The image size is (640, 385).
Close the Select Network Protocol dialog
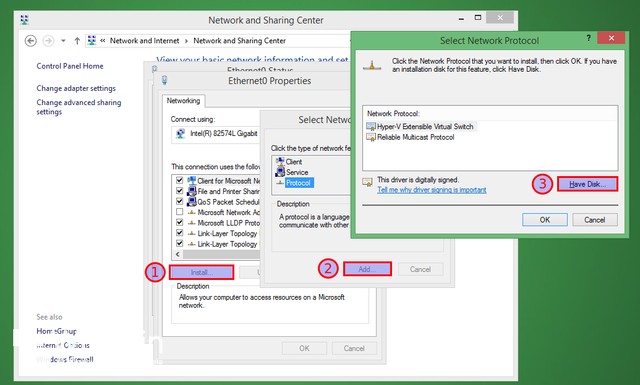611,38
